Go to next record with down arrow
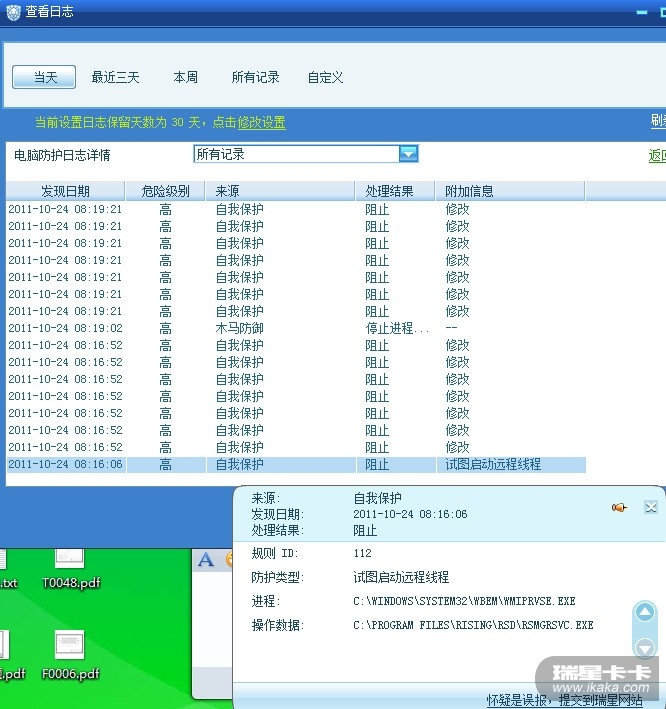This screenshot has height=709, width=666. point(645,648)
